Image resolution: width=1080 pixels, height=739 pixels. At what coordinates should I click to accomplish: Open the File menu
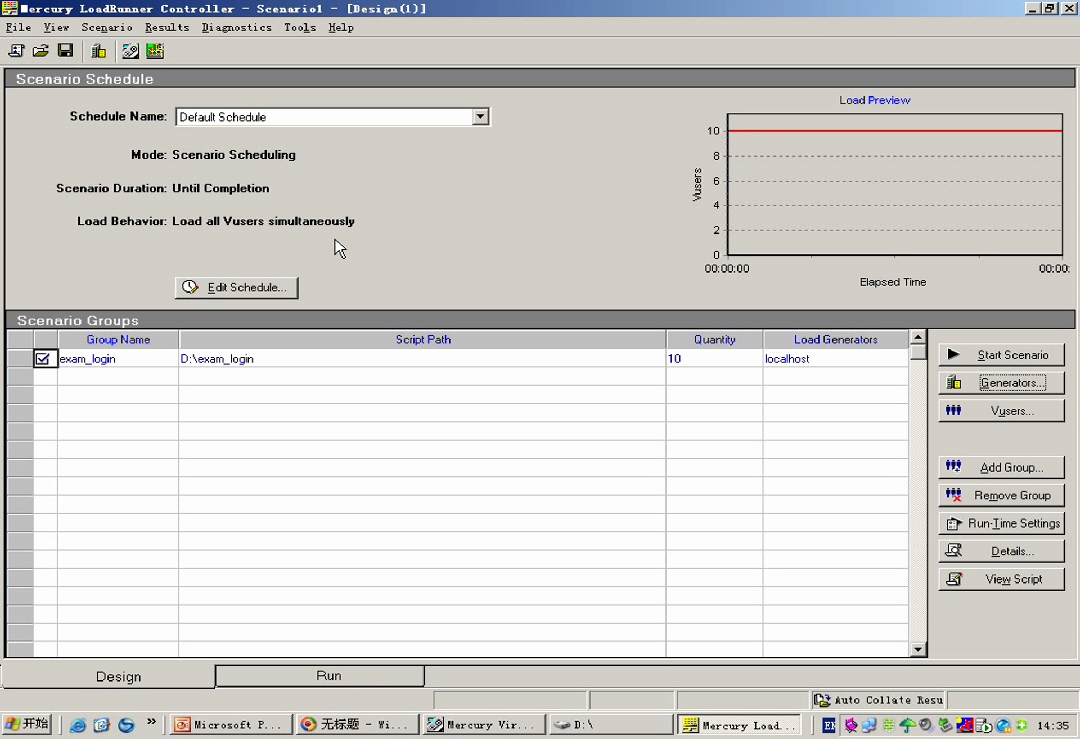click(19, 28)
